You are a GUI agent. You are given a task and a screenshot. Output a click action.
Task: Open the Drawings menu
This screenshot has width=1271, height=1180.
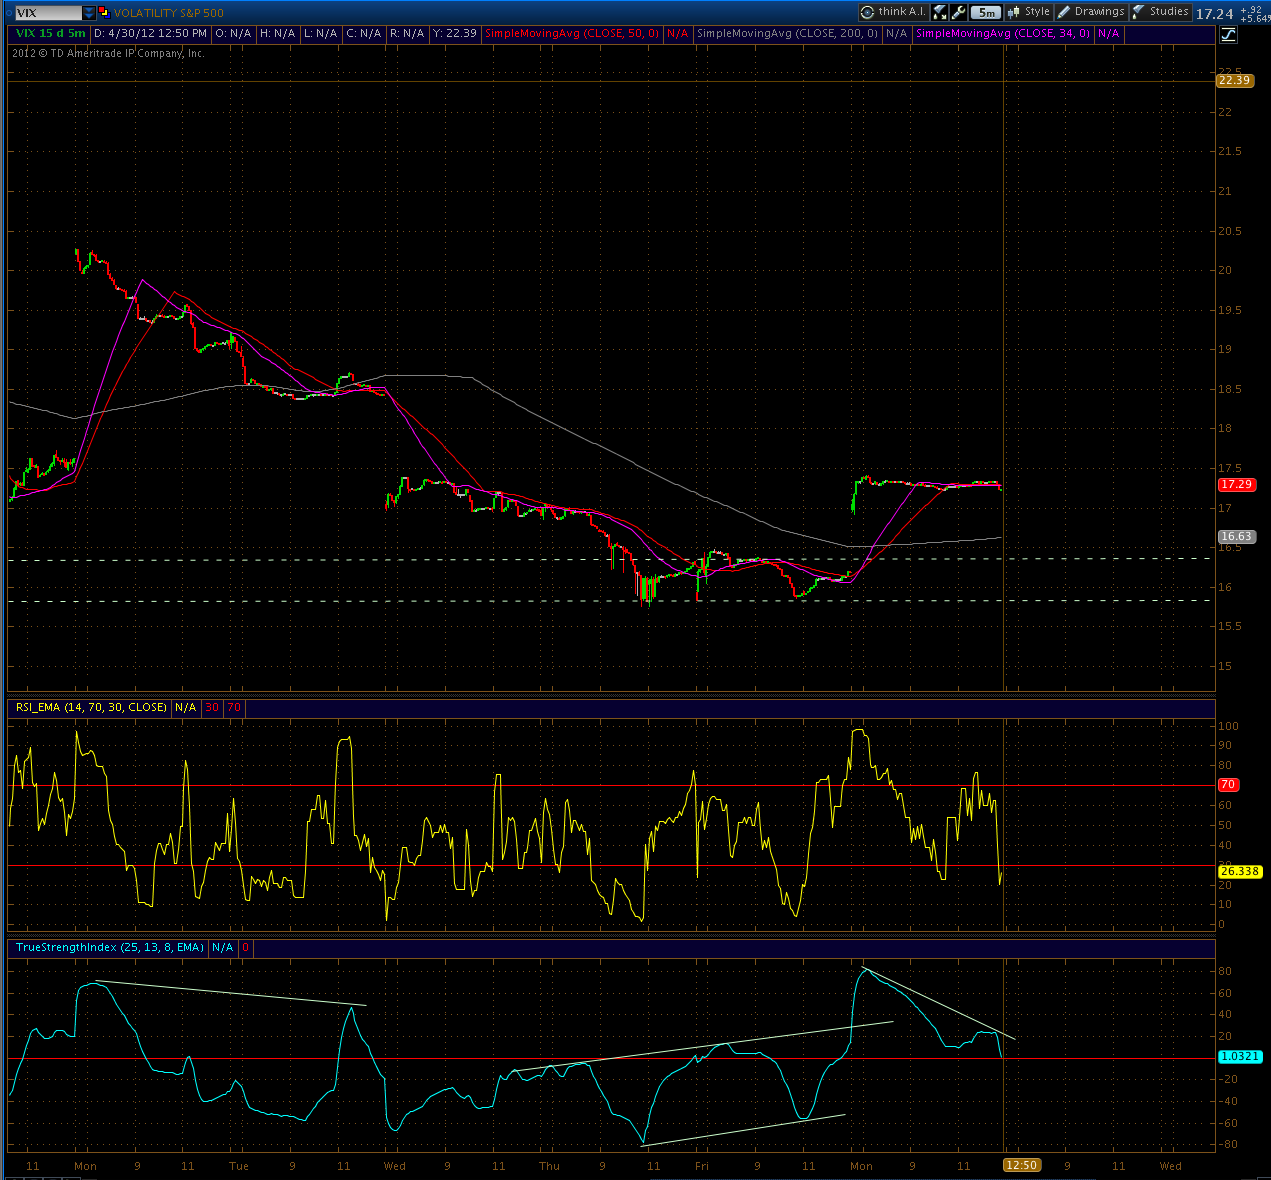click(1091, 12)
